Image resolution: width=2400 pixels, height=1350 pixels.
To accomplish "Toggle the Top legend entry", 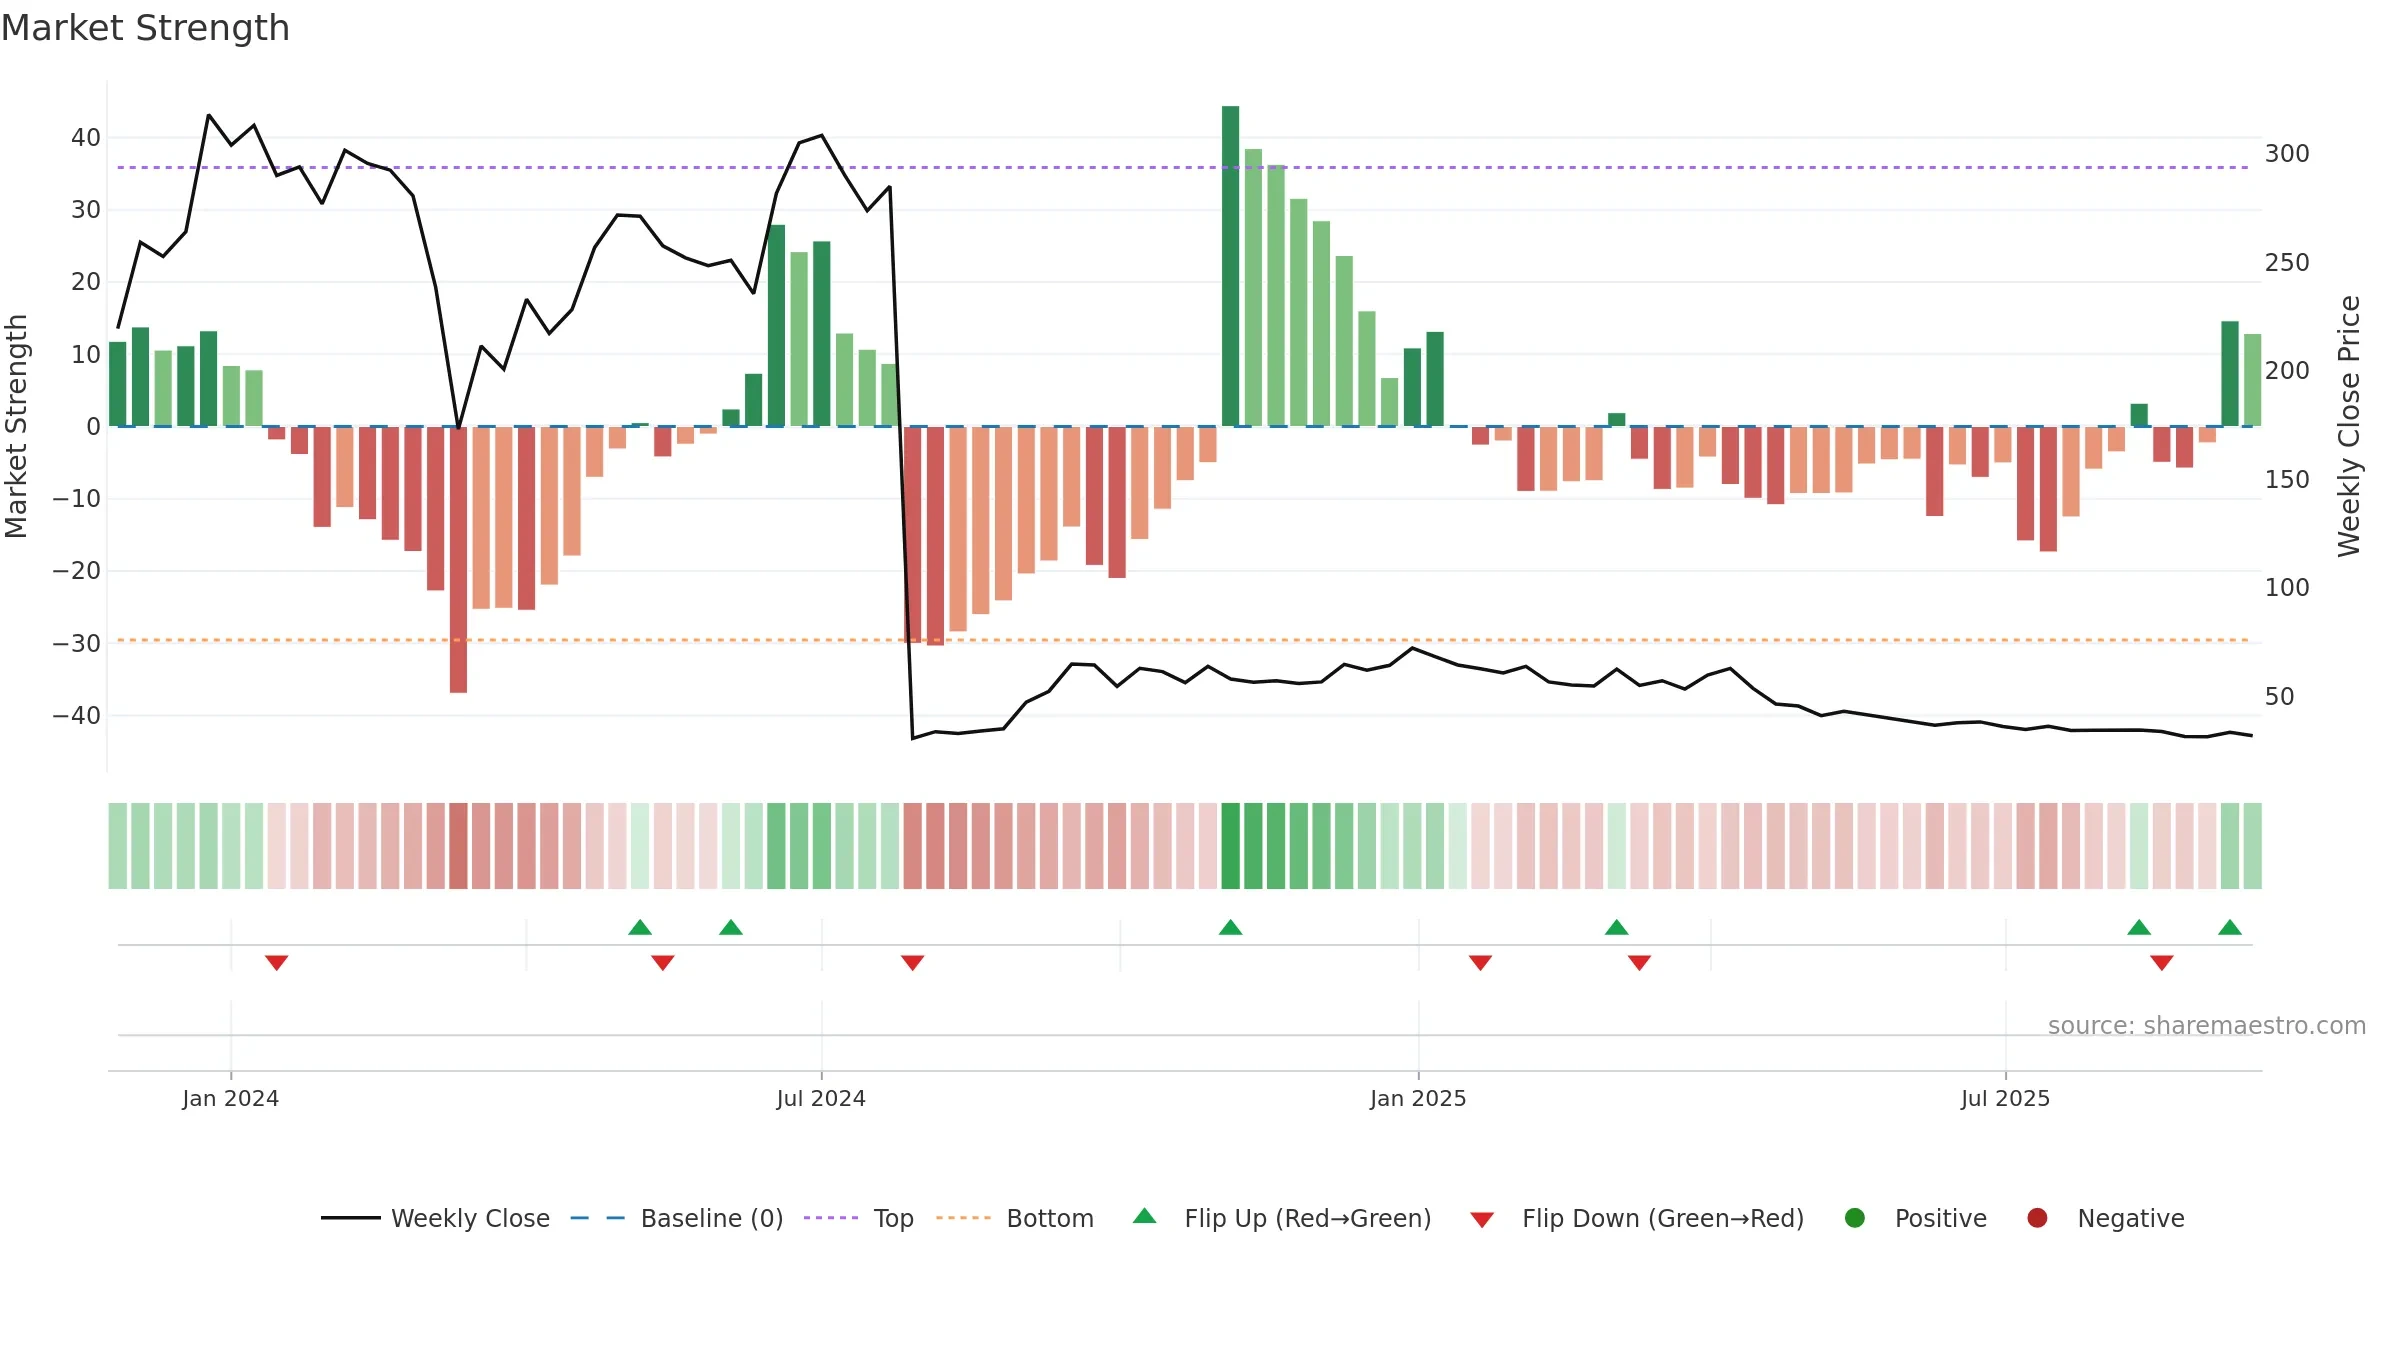I will 858,1218.
